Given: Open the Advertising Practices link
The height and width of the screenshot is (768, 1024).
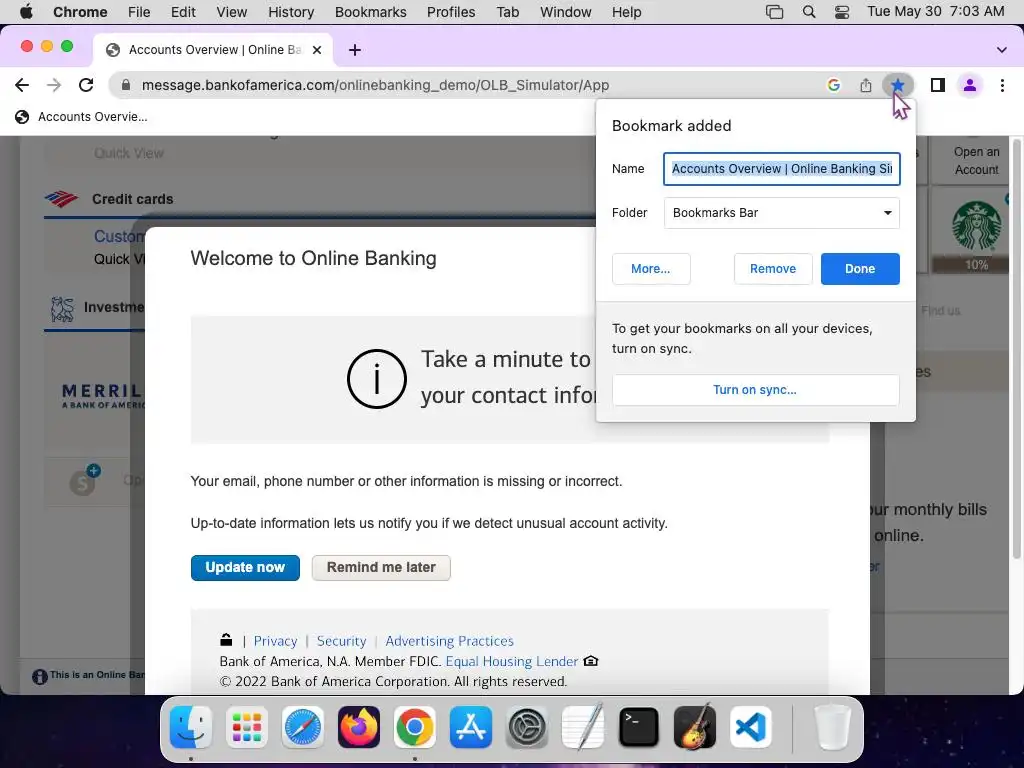Looking at the screenshot, I should click(x=449, y=641).
